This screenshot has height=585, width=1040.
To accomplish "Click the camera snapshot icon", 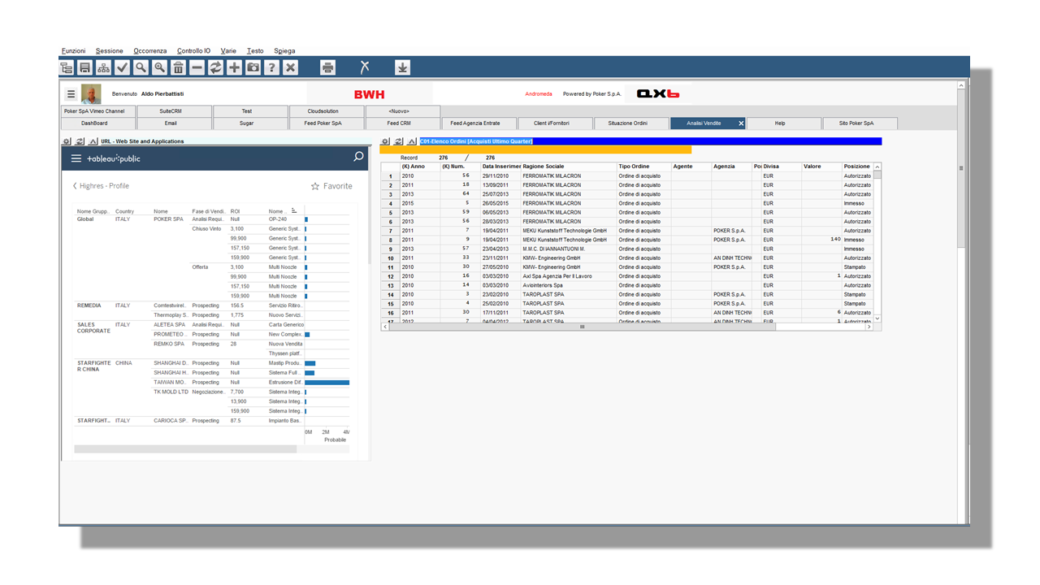I will coord(253,68).
